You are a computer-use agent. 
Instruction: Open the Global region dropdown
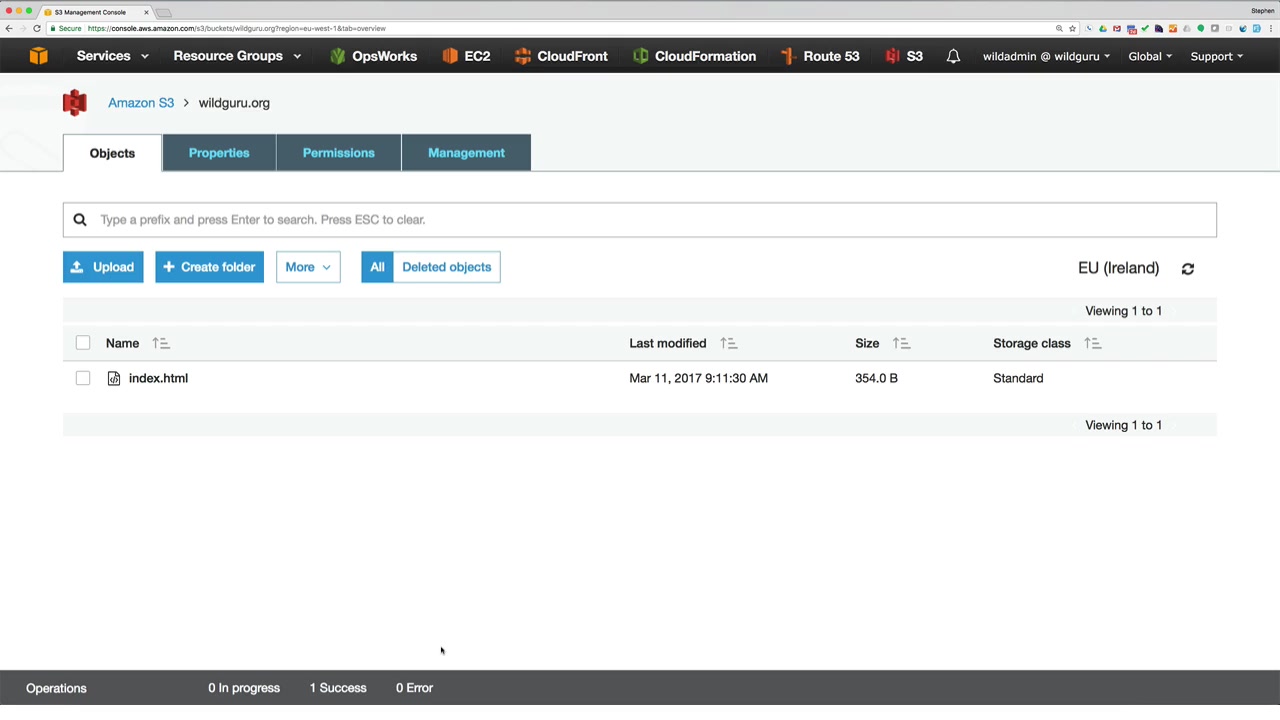point(1150,56)
